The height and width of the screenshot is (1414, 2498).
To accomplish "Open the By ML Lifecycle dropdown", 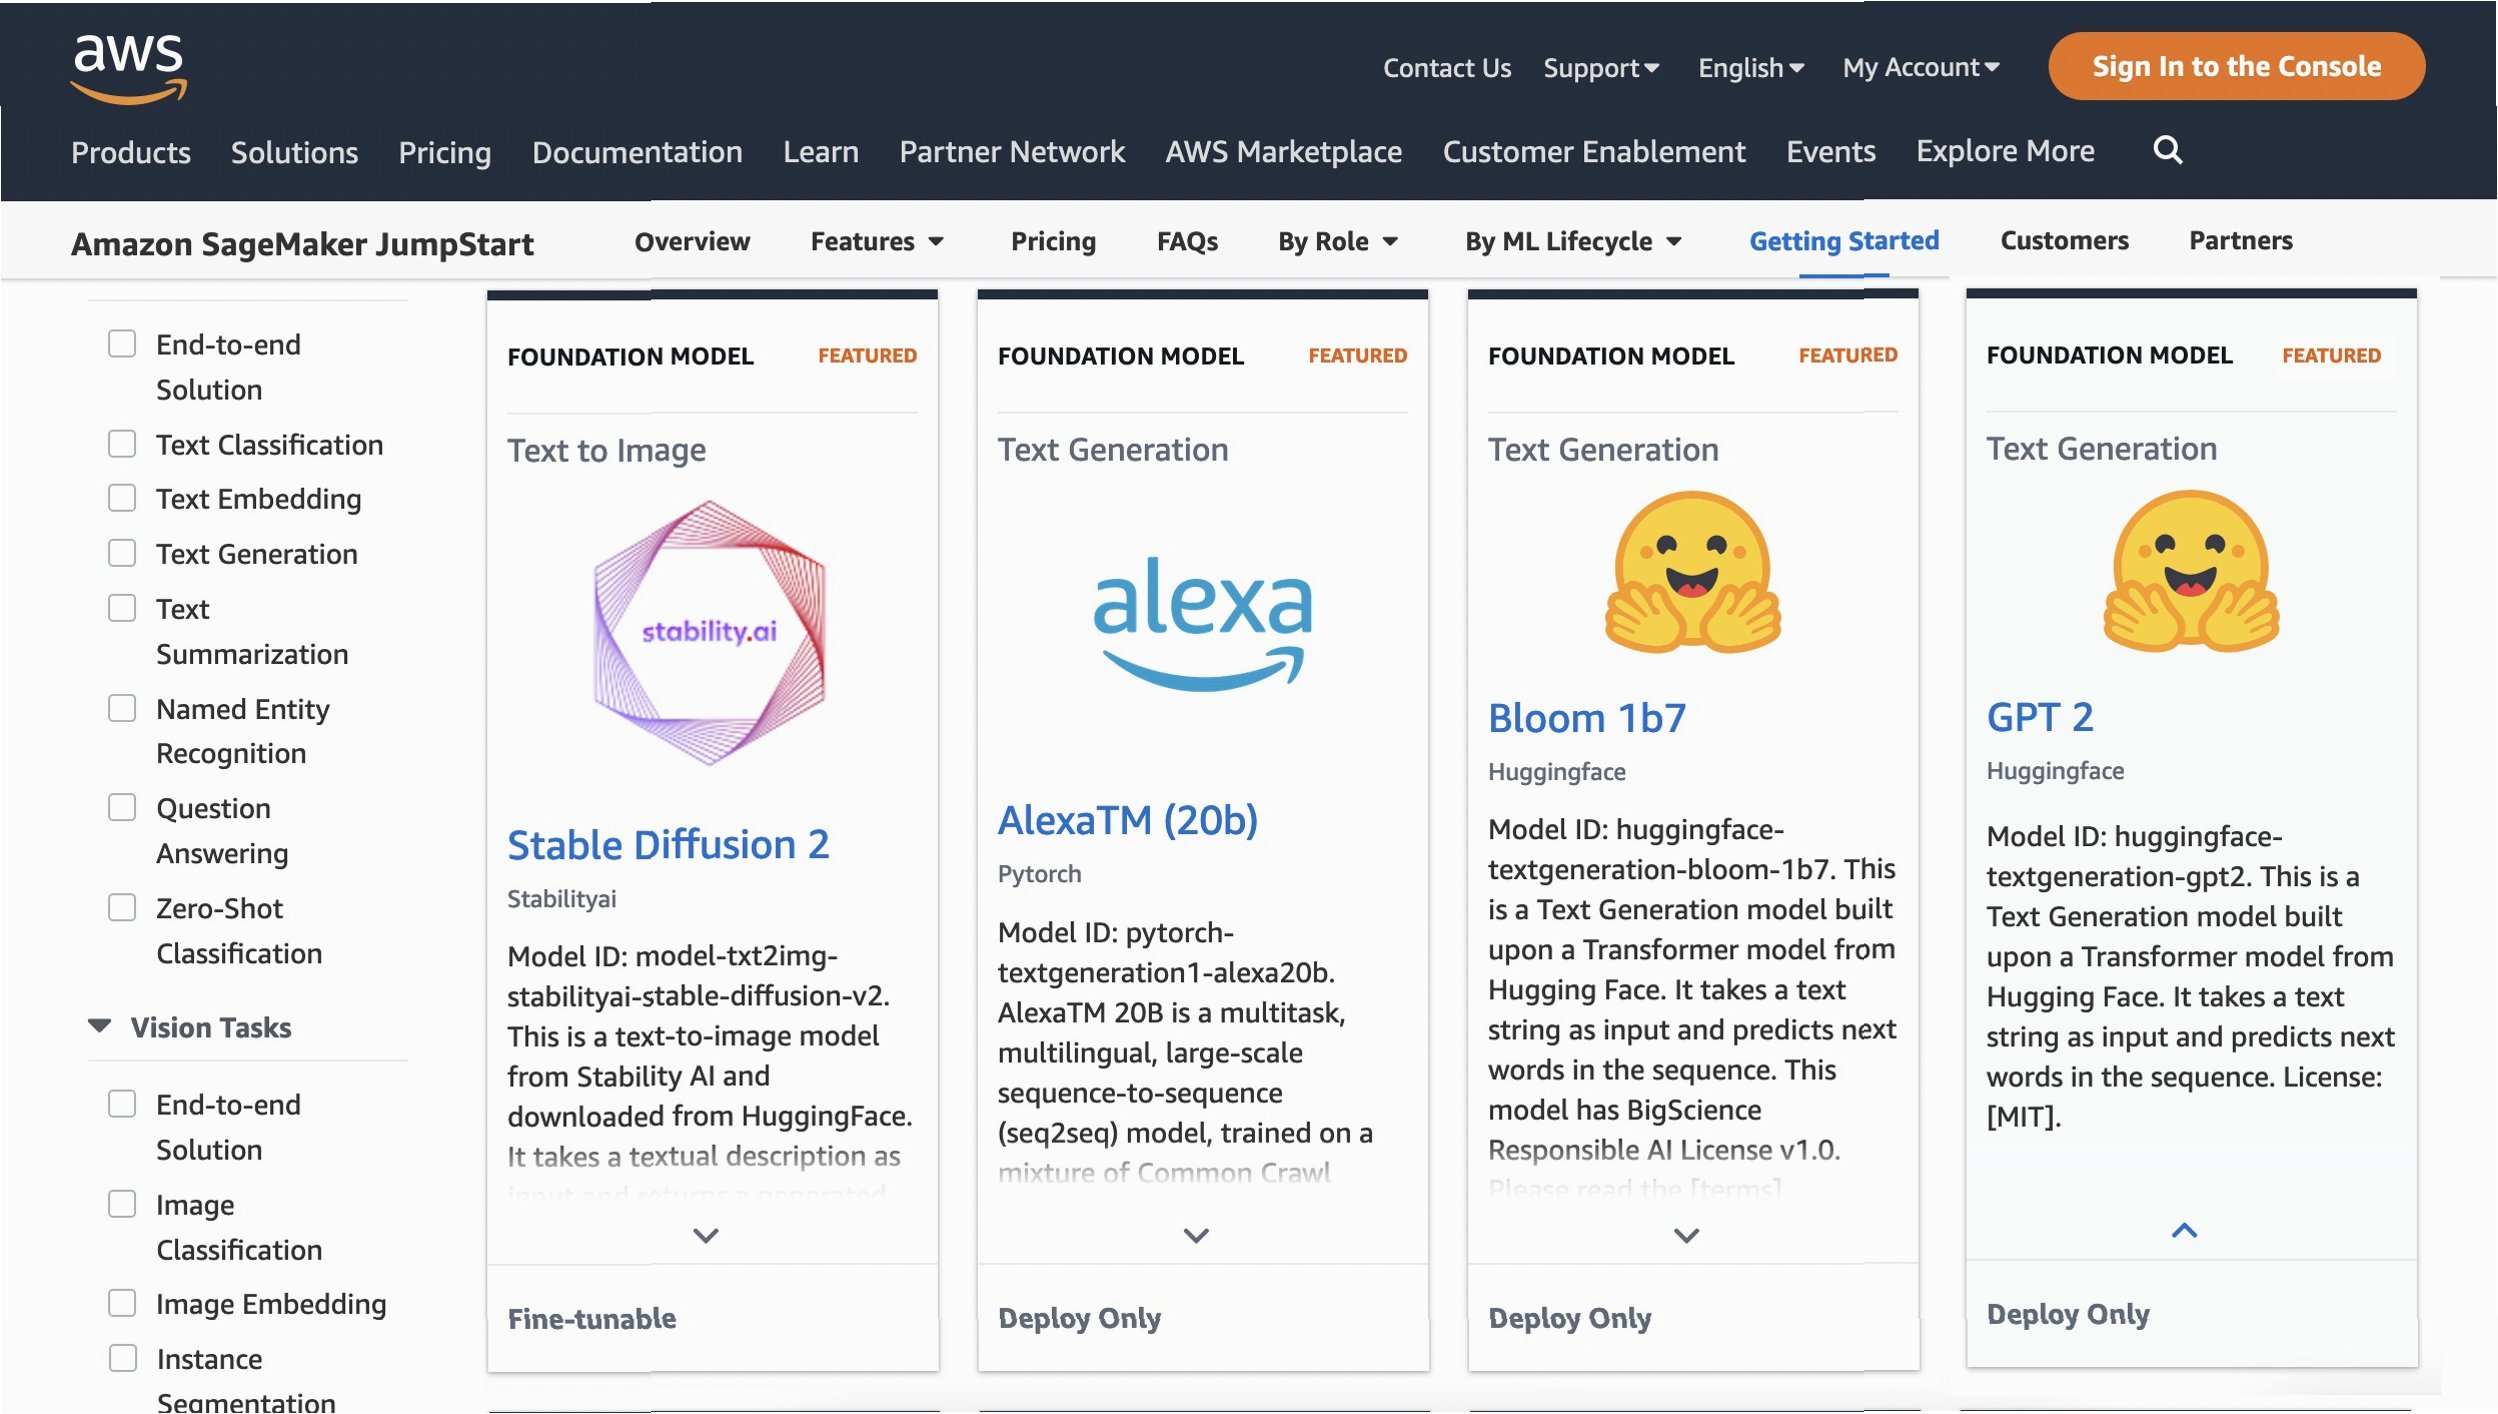I will (x=1573, y=241).
